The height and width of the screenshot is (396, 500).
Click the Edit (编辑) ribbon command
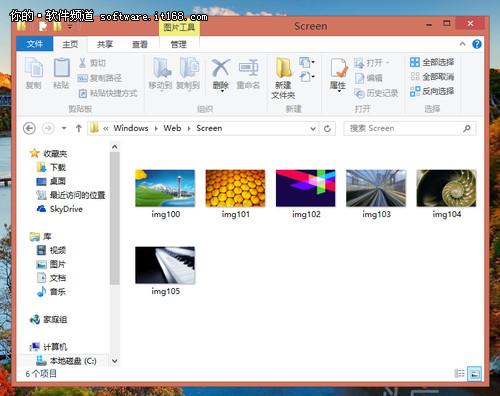(368, 78)
